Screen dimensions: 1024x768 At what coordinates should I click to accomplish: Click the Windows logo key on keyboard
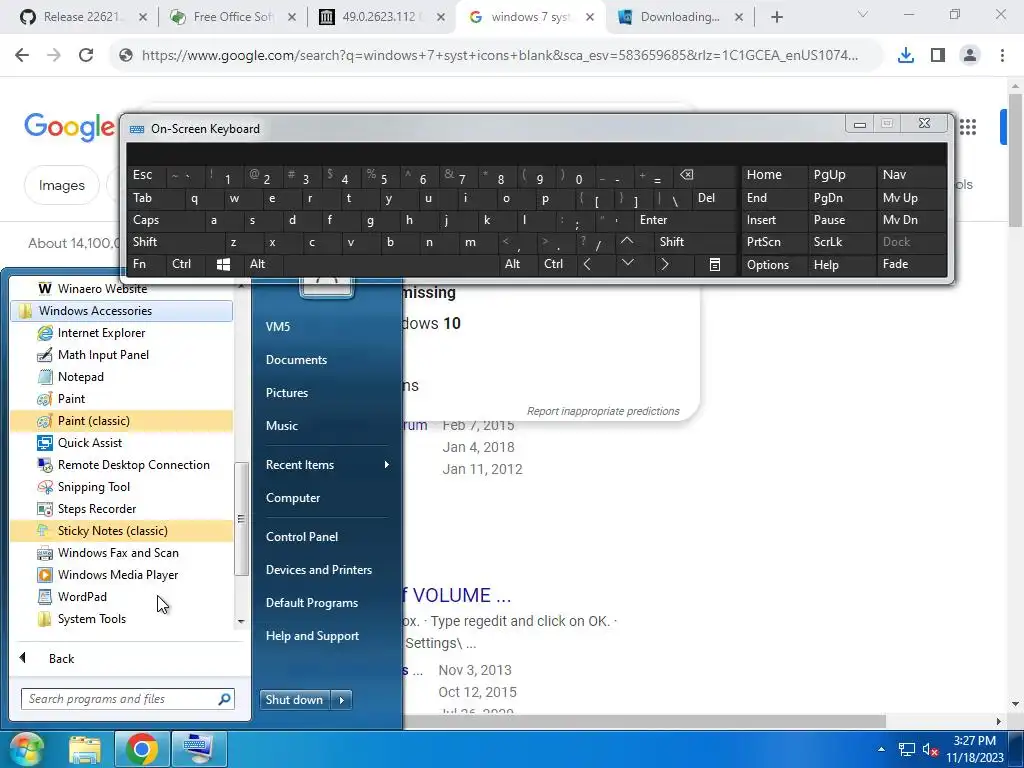pyautogui.click(x=223, y=264)
